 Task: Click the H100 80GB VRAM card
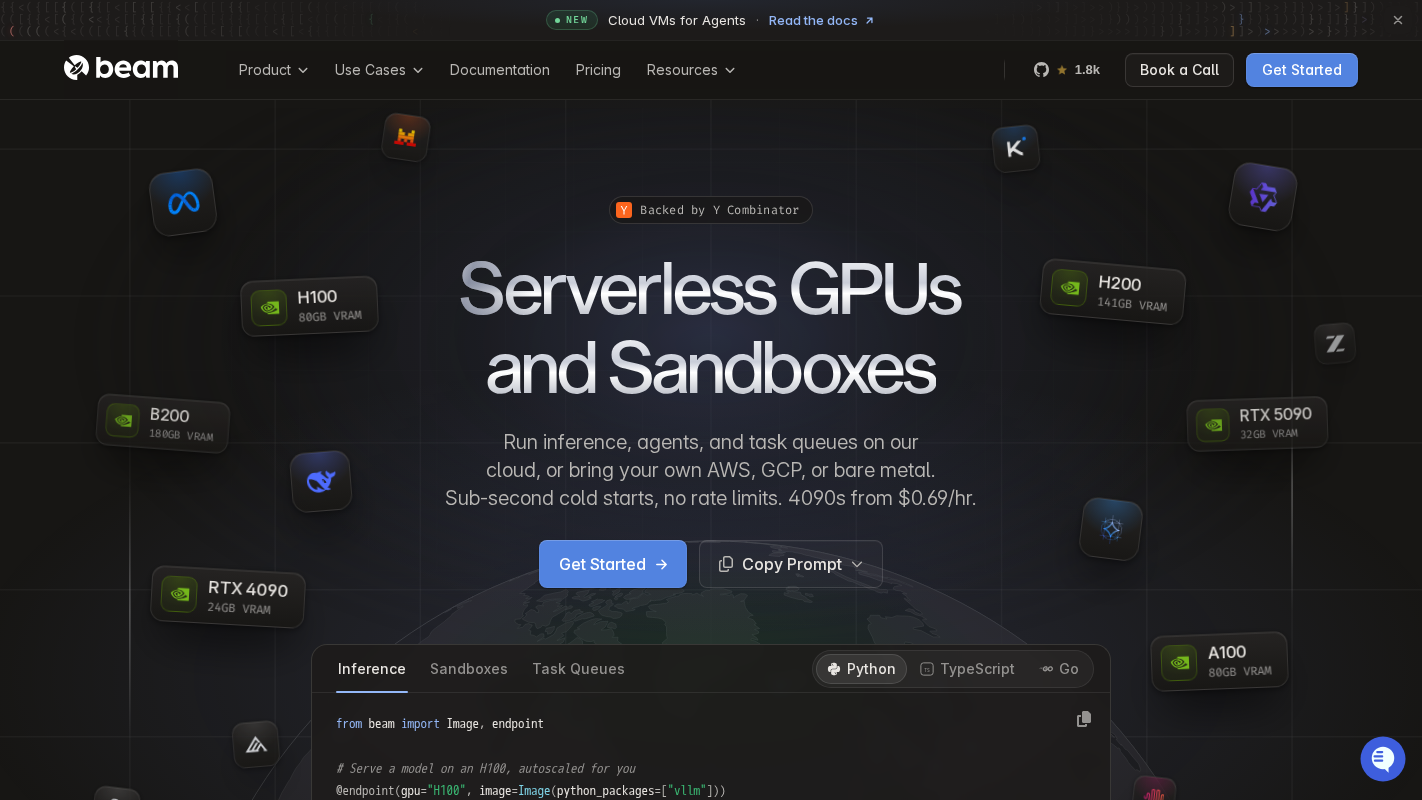[x=309, y=306]
